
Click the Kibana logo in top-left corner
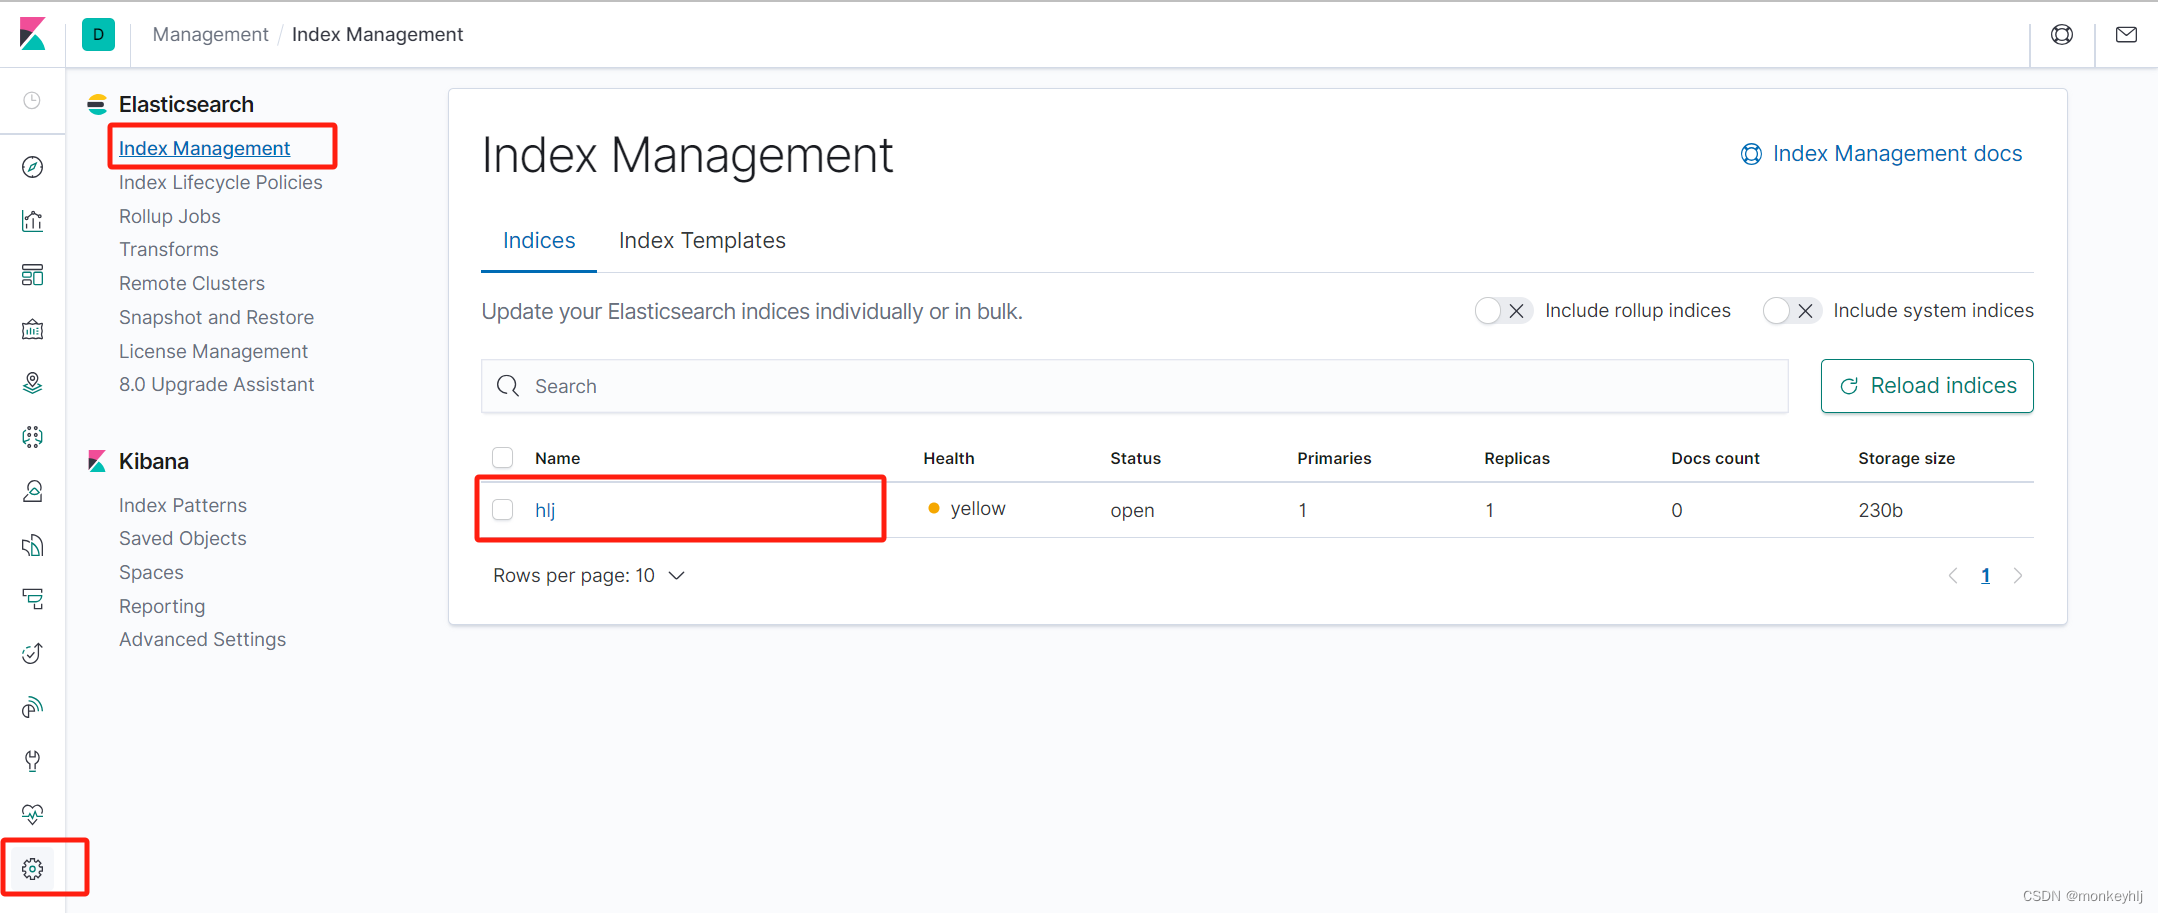(32, 34)
